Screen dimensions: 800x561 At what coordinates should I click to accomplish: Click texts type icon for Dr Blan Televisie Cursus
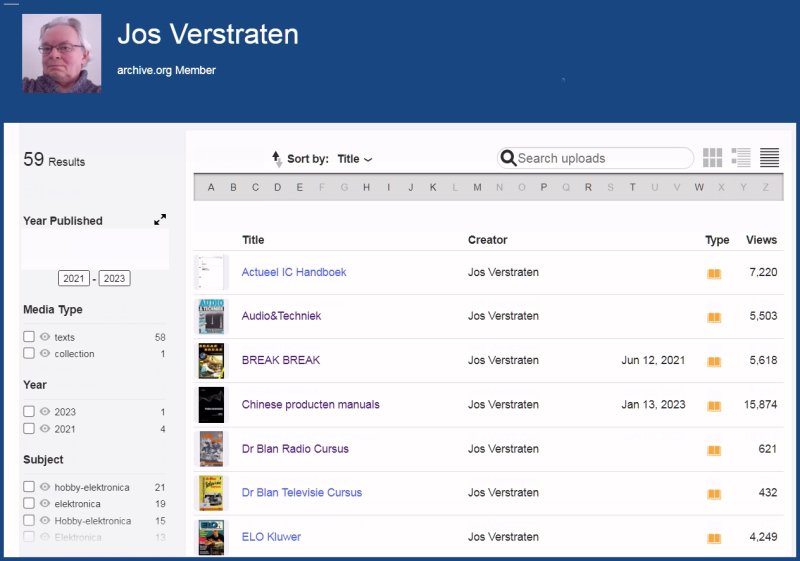click(714, 494)
